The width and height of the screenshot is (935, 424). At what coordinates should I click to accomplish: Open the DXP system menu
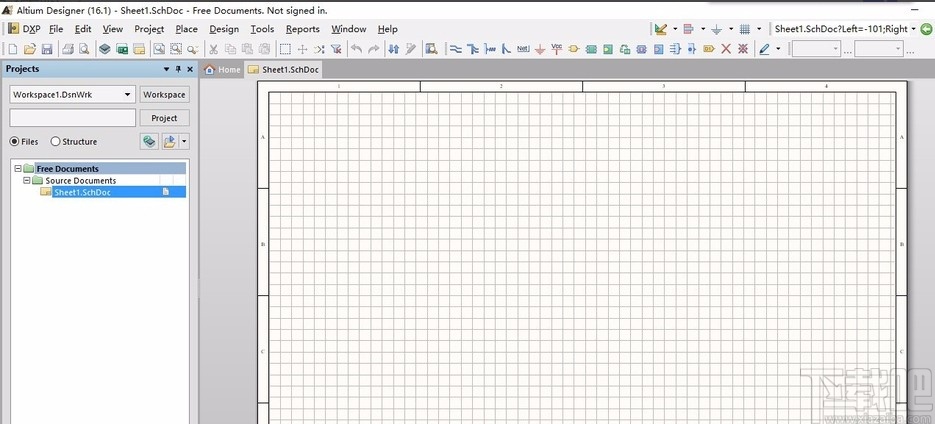24,29
